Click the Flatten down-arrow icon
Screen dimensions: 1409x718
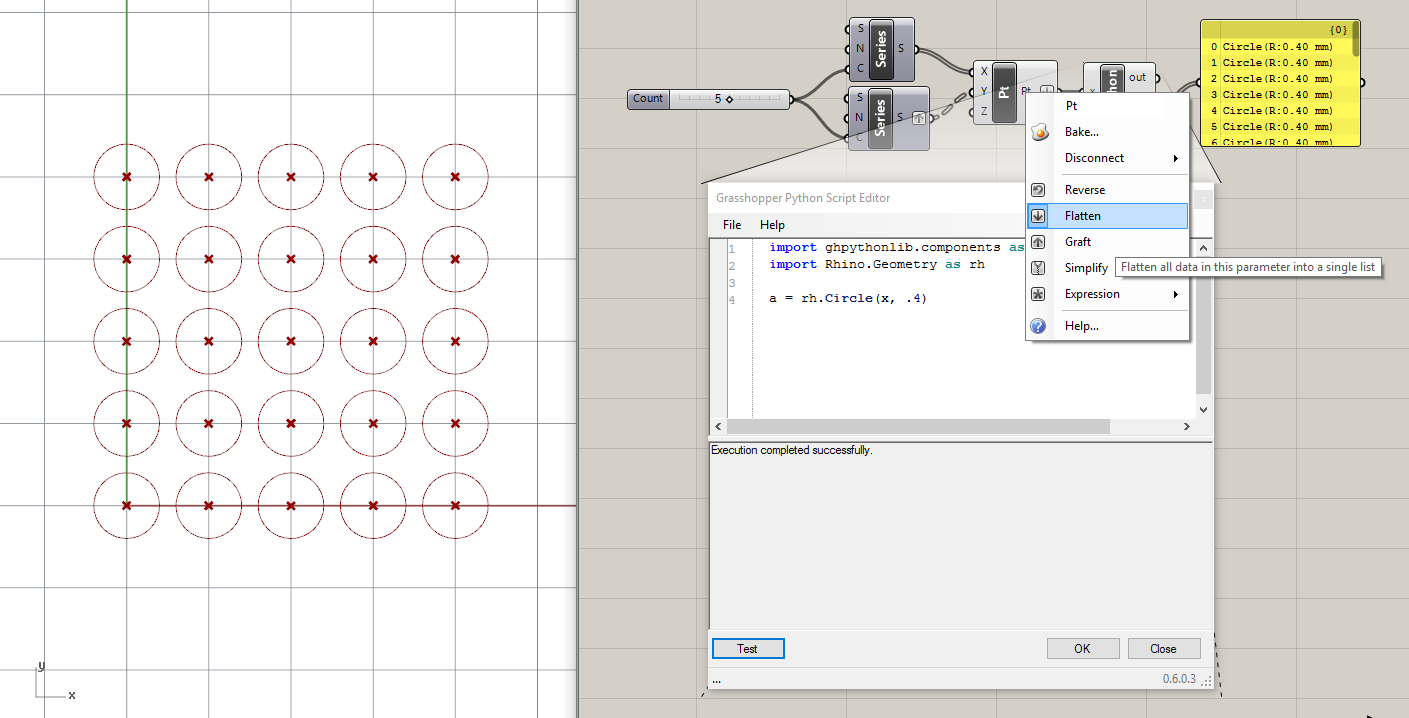click(1038, 215)
